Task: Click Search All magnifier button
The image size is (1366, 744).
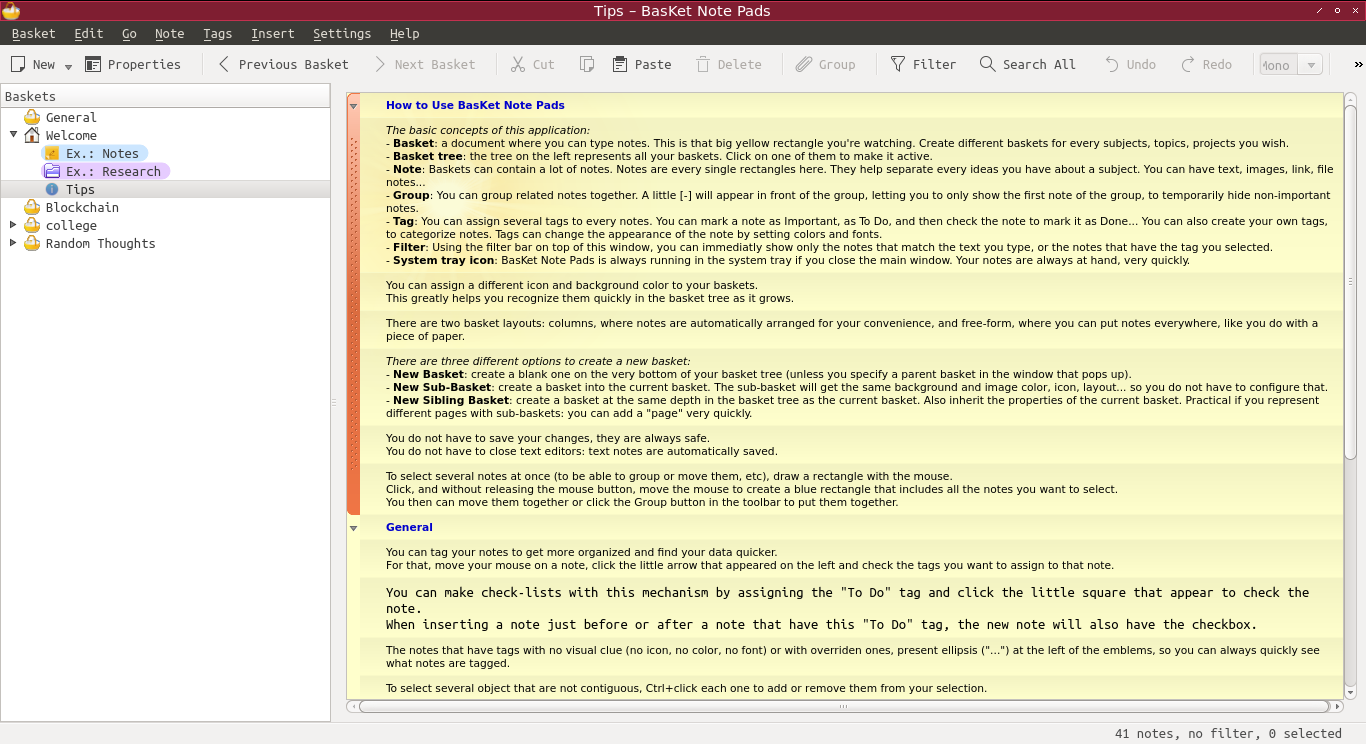Action: point(1028,64)
